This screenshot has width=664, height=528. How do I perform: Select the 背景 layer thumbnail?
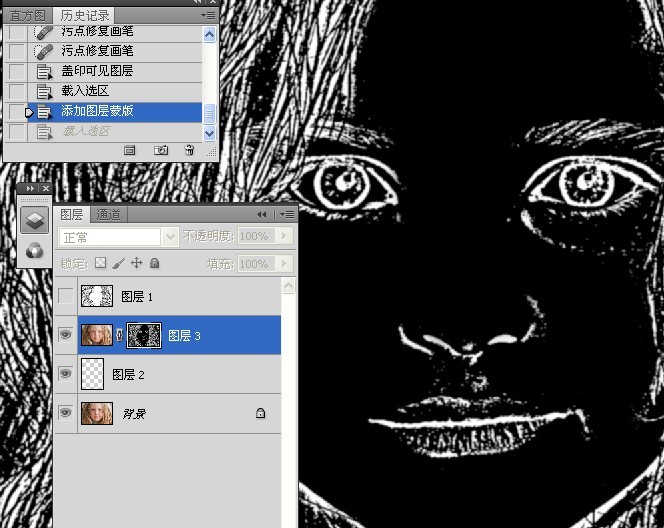tap(97, 413)
